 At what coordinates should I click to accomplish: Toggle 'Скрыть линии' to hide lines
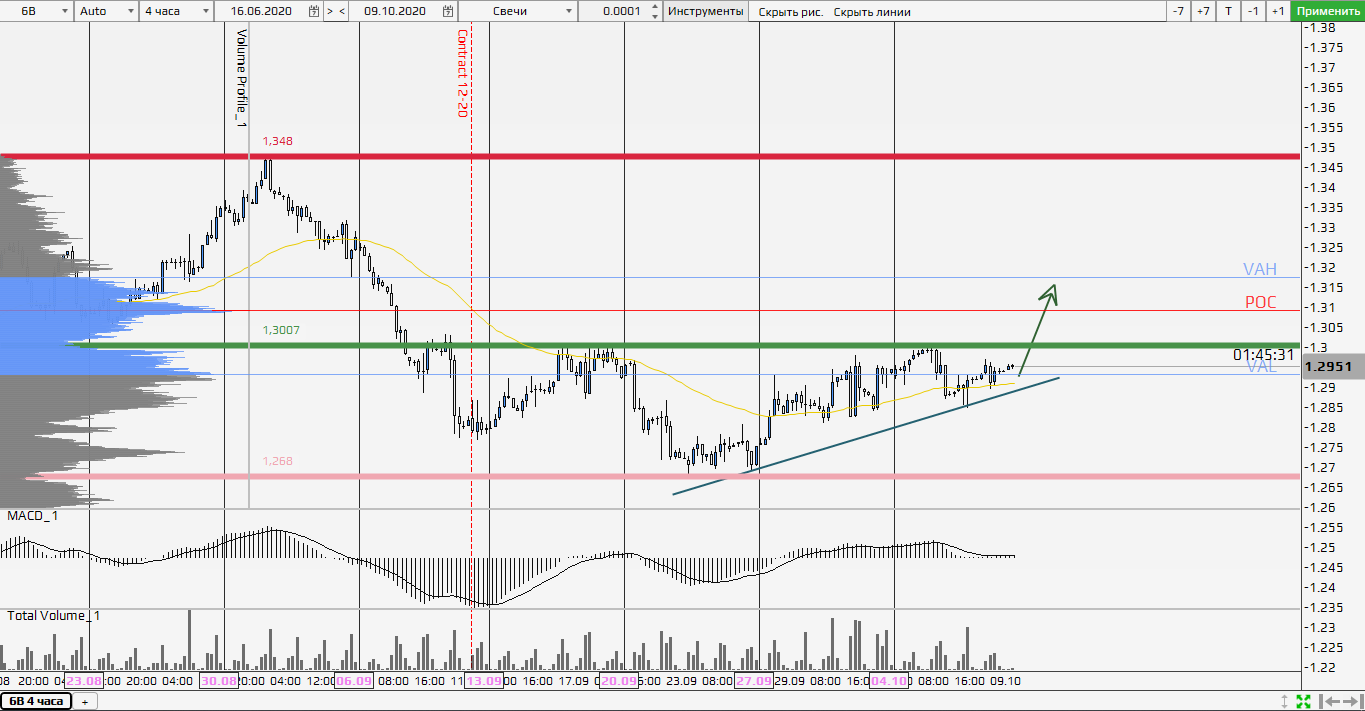point(872,12)
